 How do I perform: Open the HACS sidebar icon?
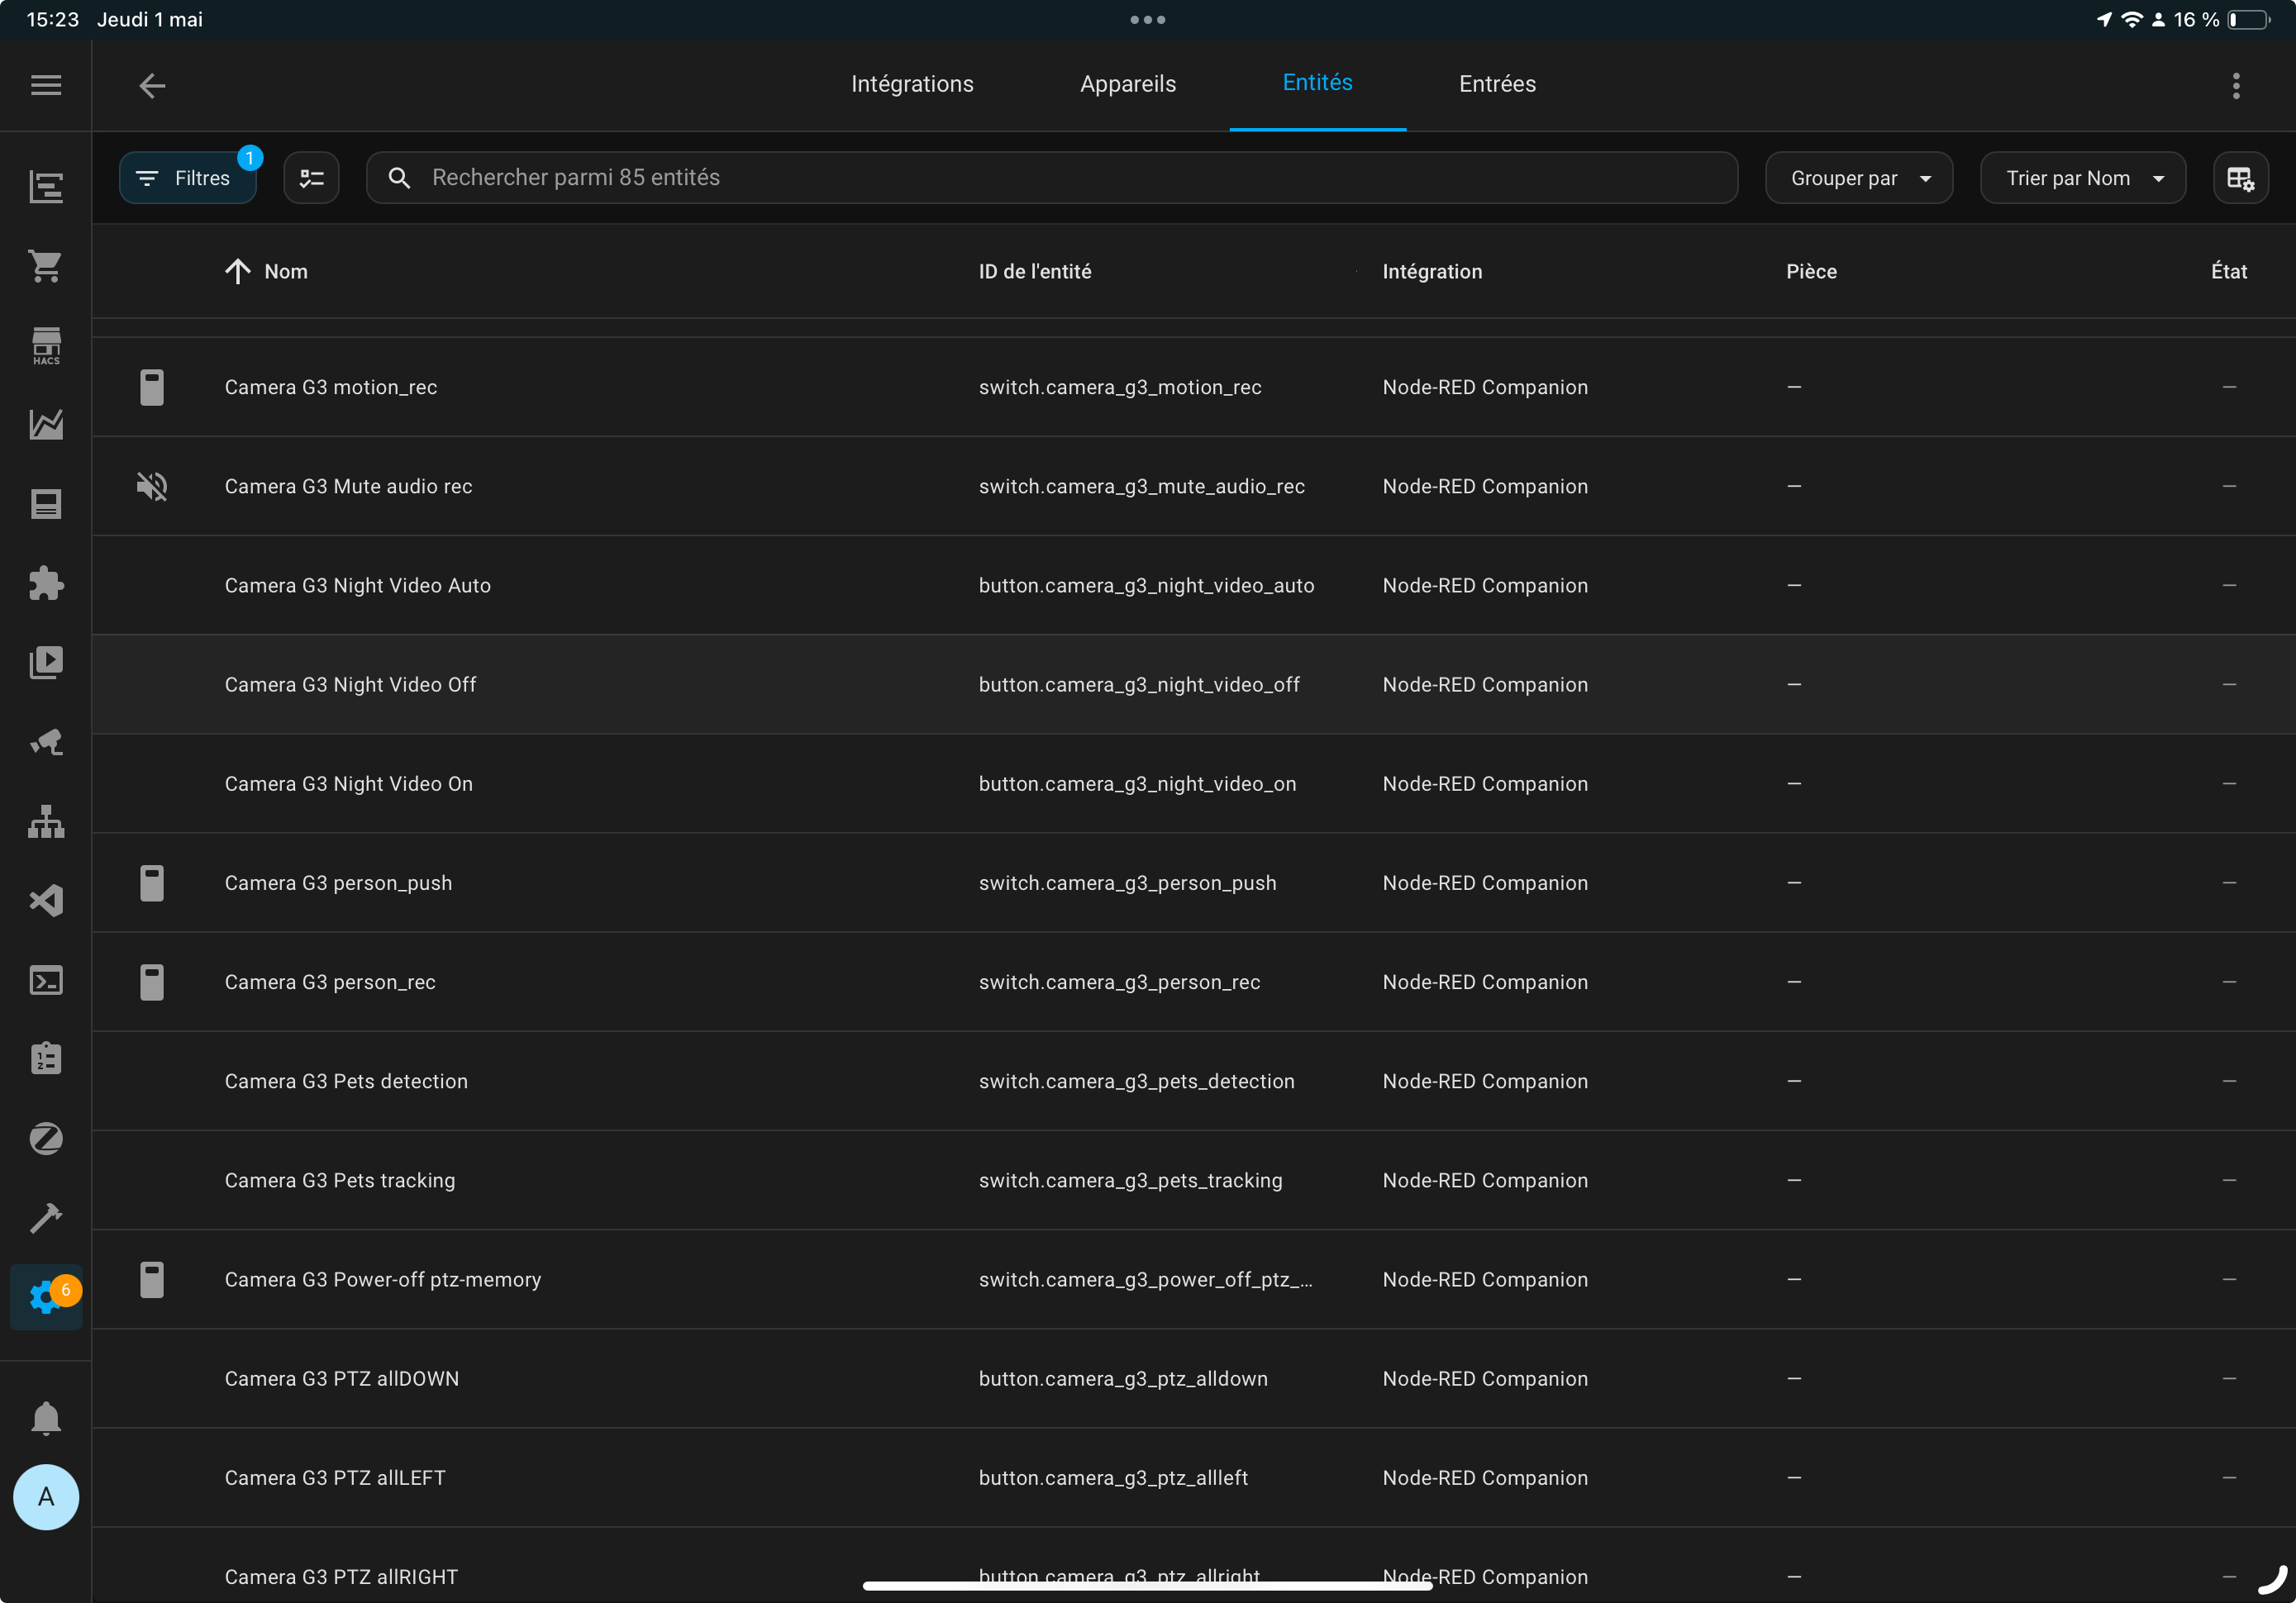point(46,345)
